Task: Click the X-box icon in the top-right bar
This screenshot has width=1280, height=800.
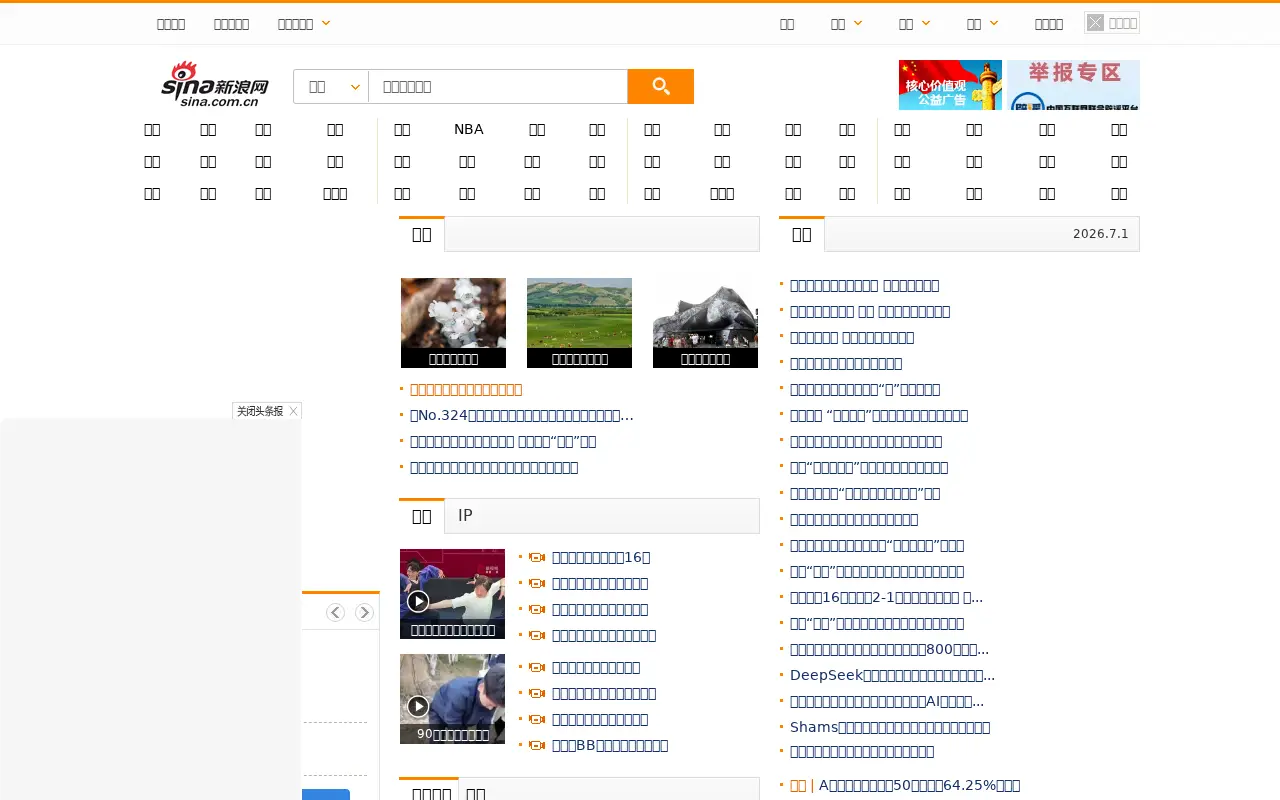Action: [x=1096, y=23]
